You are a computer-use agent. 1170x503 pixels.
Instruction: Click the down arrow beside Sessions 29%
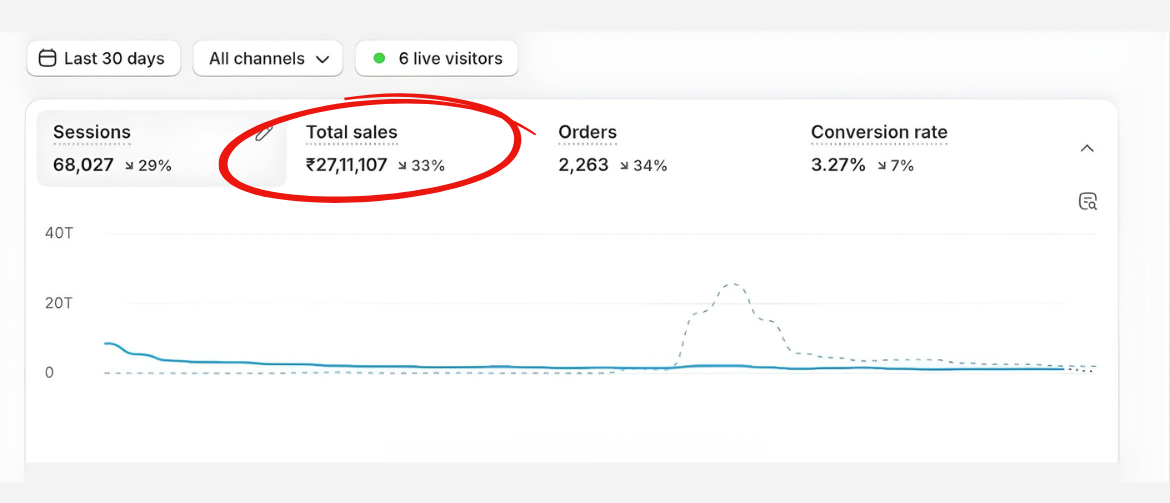[x=130, y=166]
